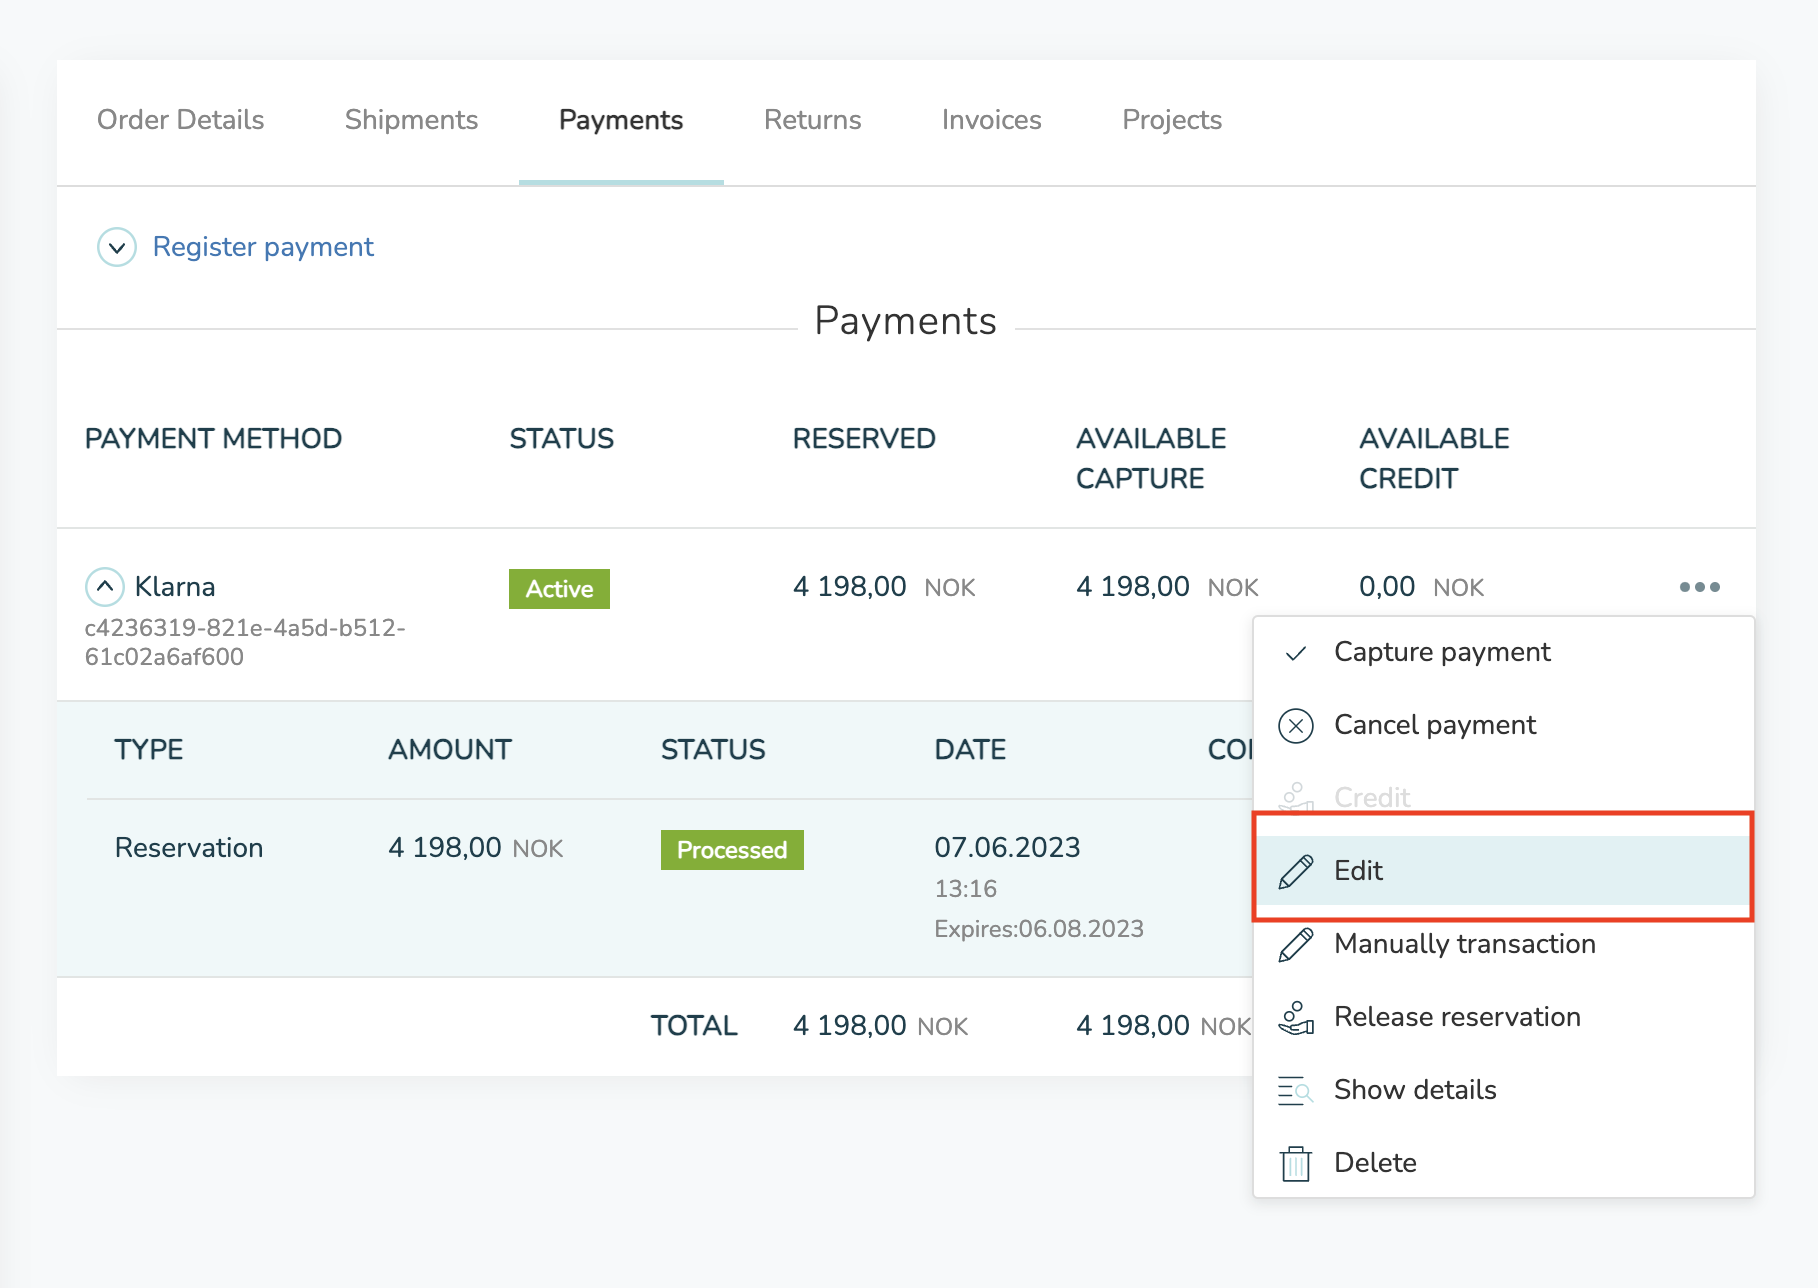
Task: Click the RESERVED column header
Action: pyautogui.click(x=864, y=439)
